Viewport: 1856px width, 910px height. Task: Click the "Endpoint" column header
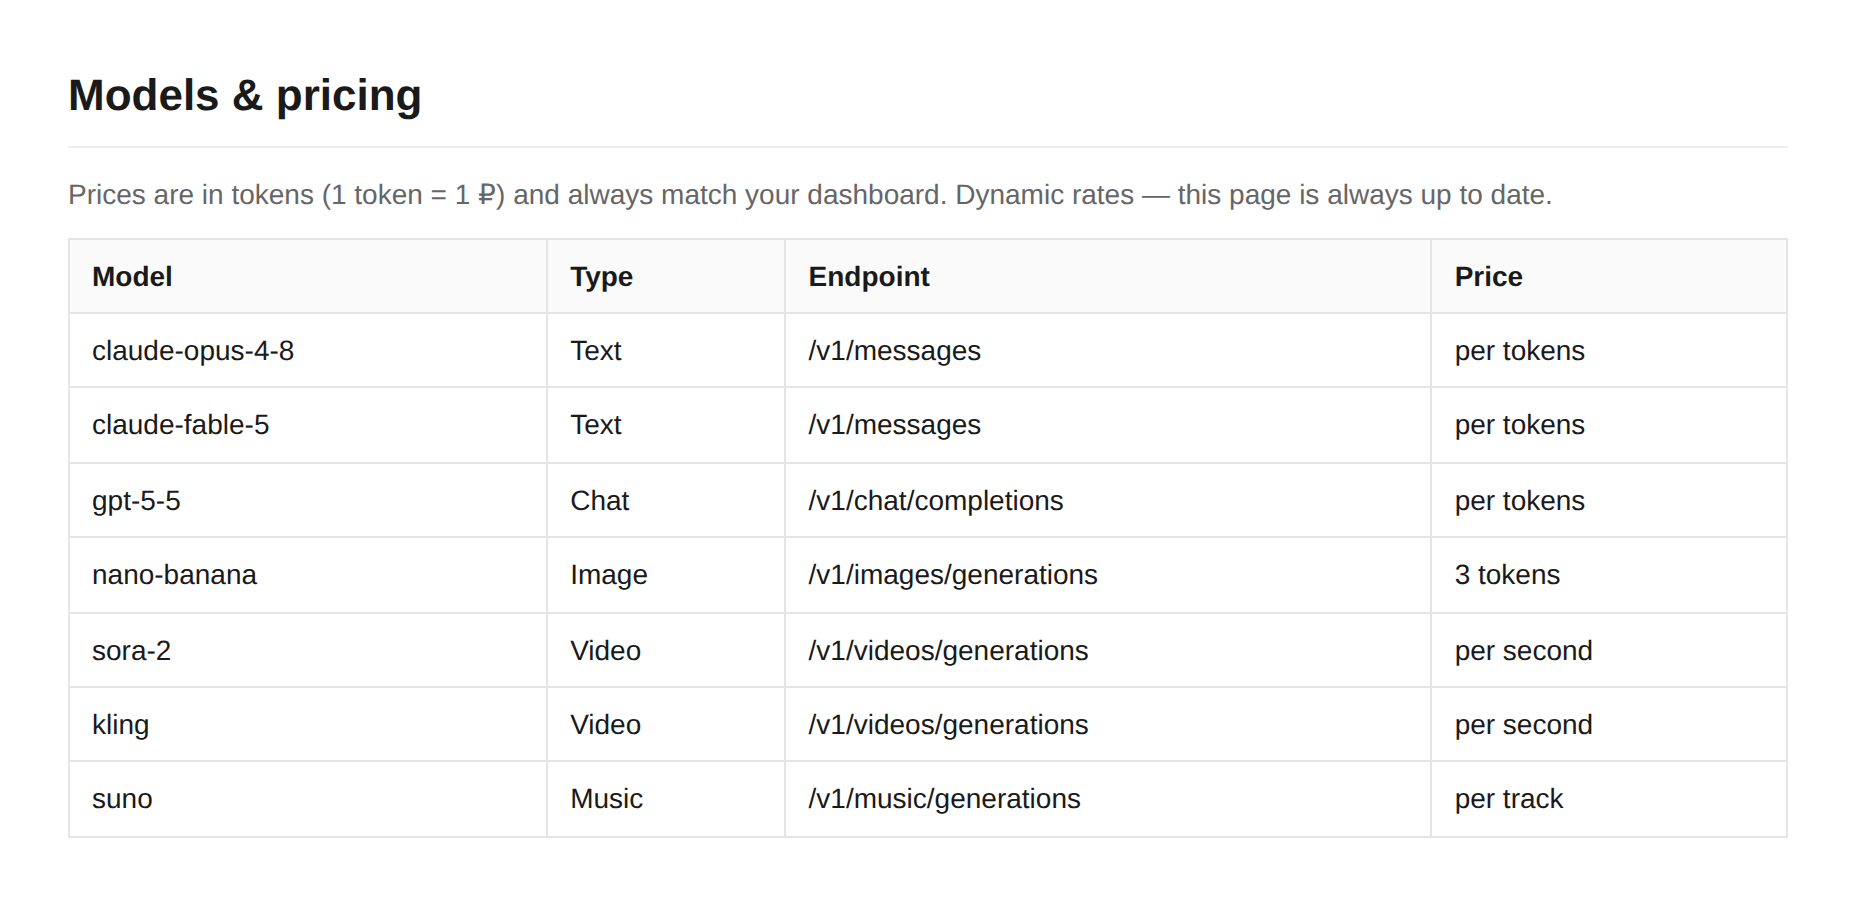click(1108, 277)
